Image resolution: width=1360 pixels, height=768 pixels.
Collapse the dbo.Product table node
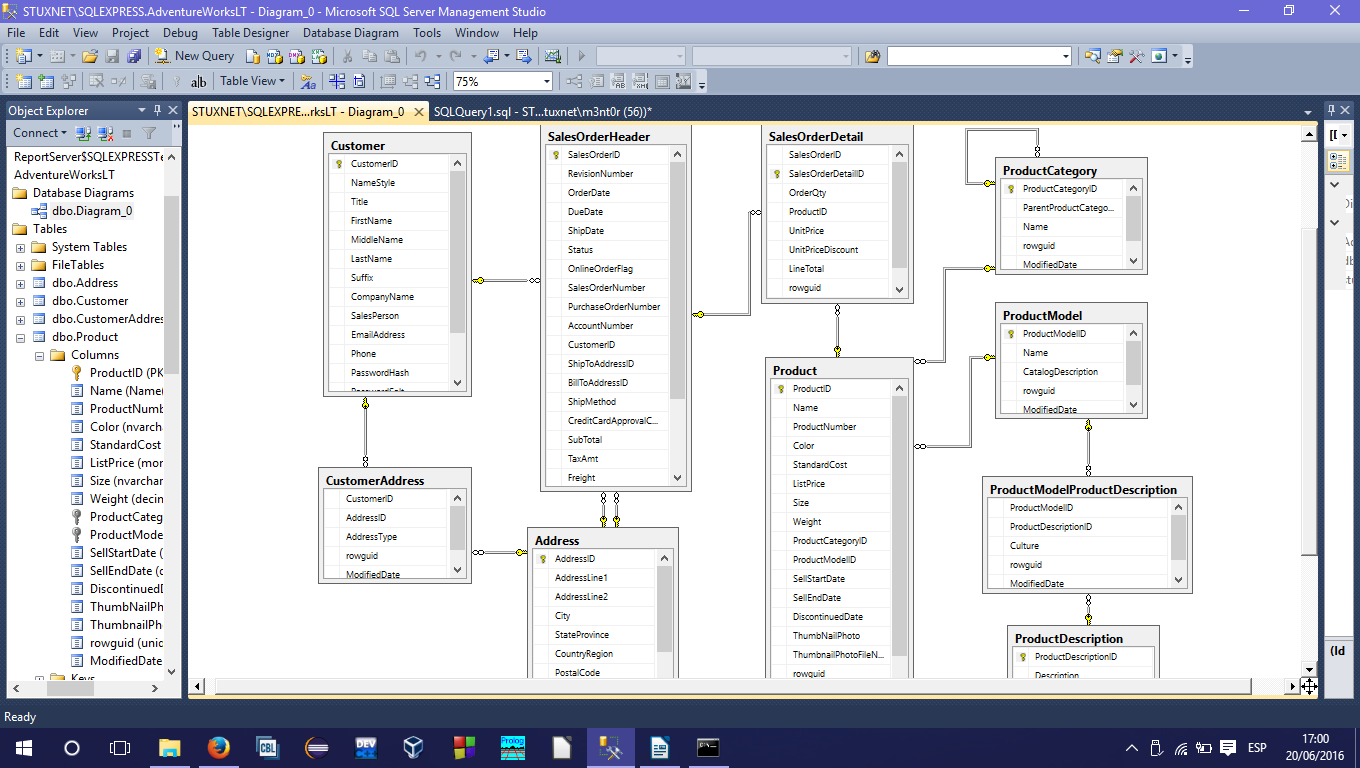point(20,337)
